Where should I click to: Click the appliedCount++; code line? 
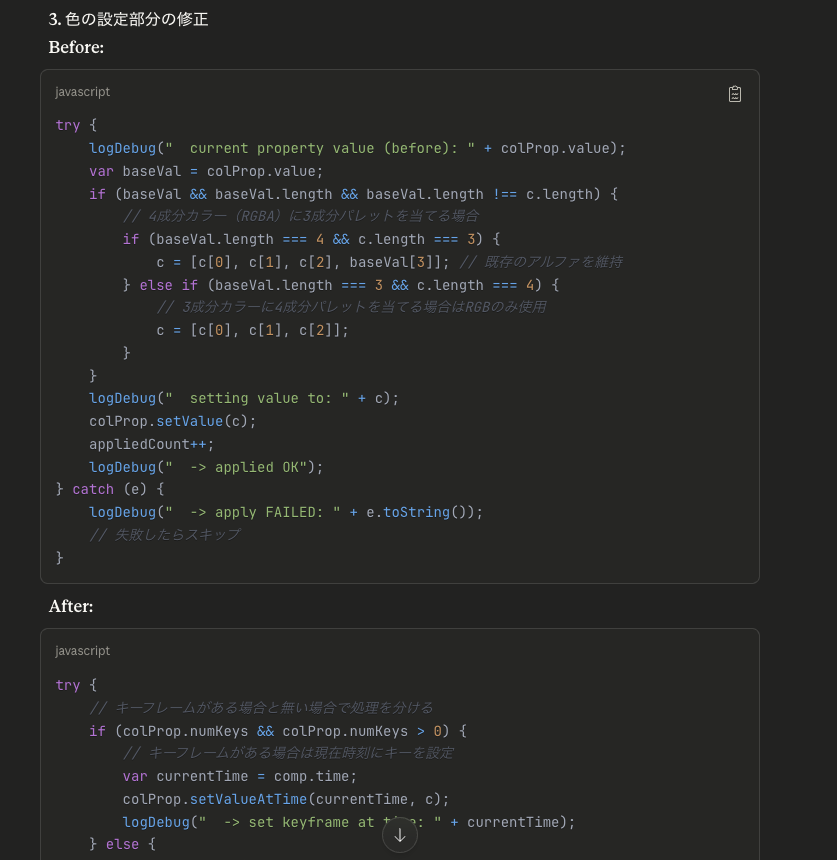(x=152, y=444)
